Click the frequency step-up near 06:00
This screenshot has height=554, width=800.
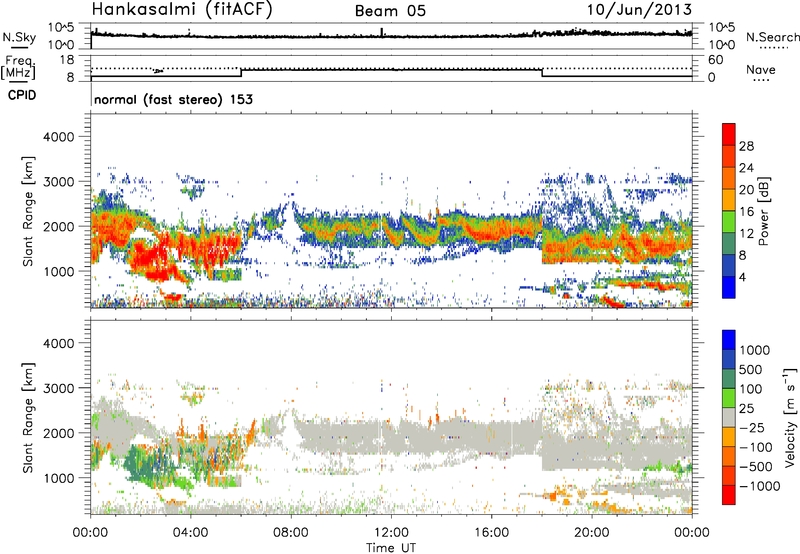coord(241,72)
